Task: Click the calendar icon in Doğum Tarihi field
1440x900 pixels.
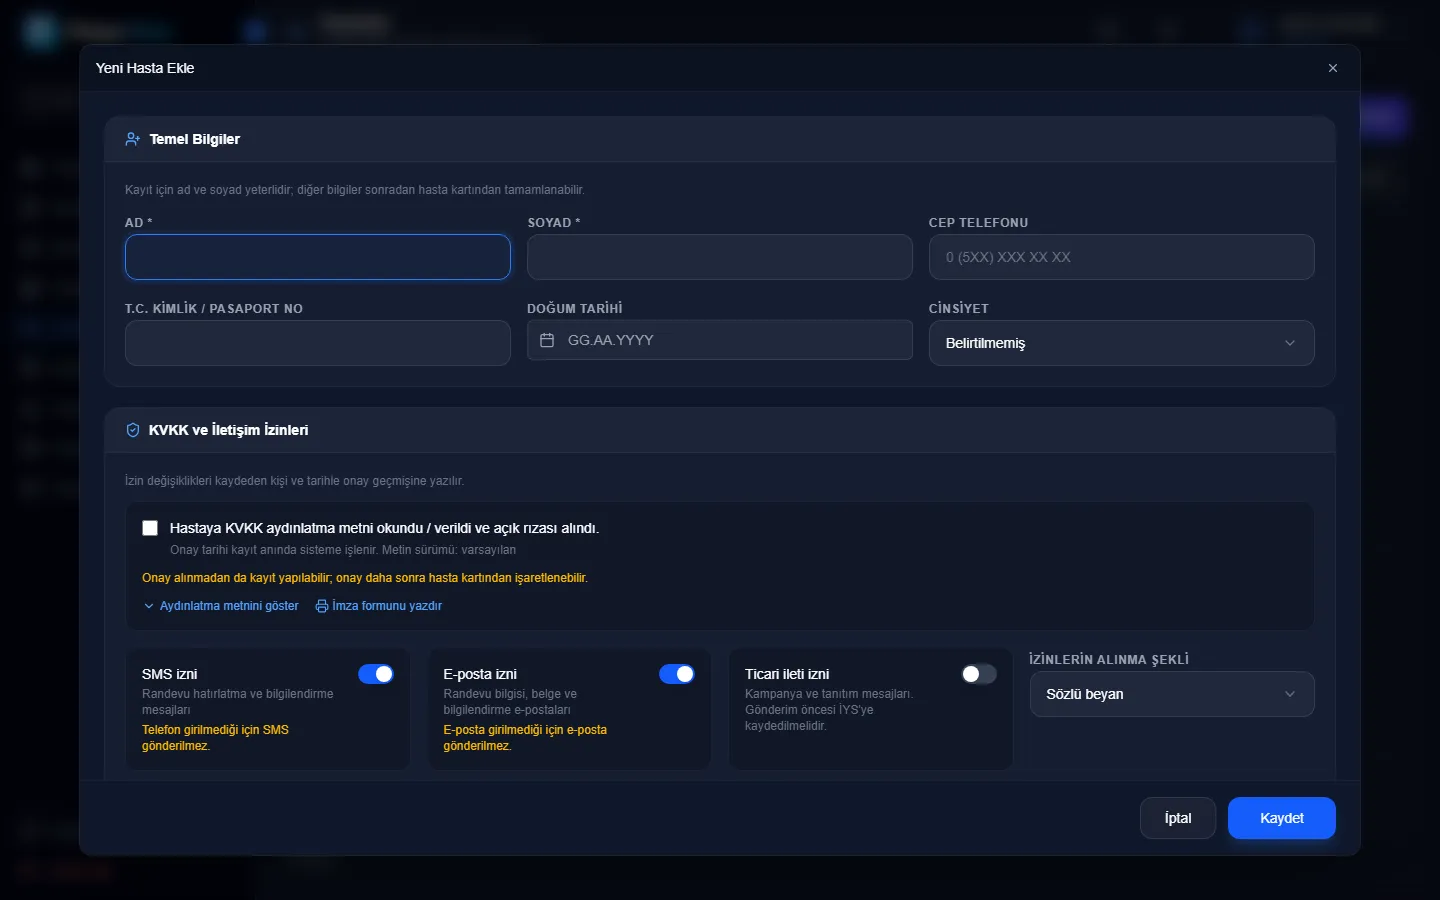Action: click(547, 340)
